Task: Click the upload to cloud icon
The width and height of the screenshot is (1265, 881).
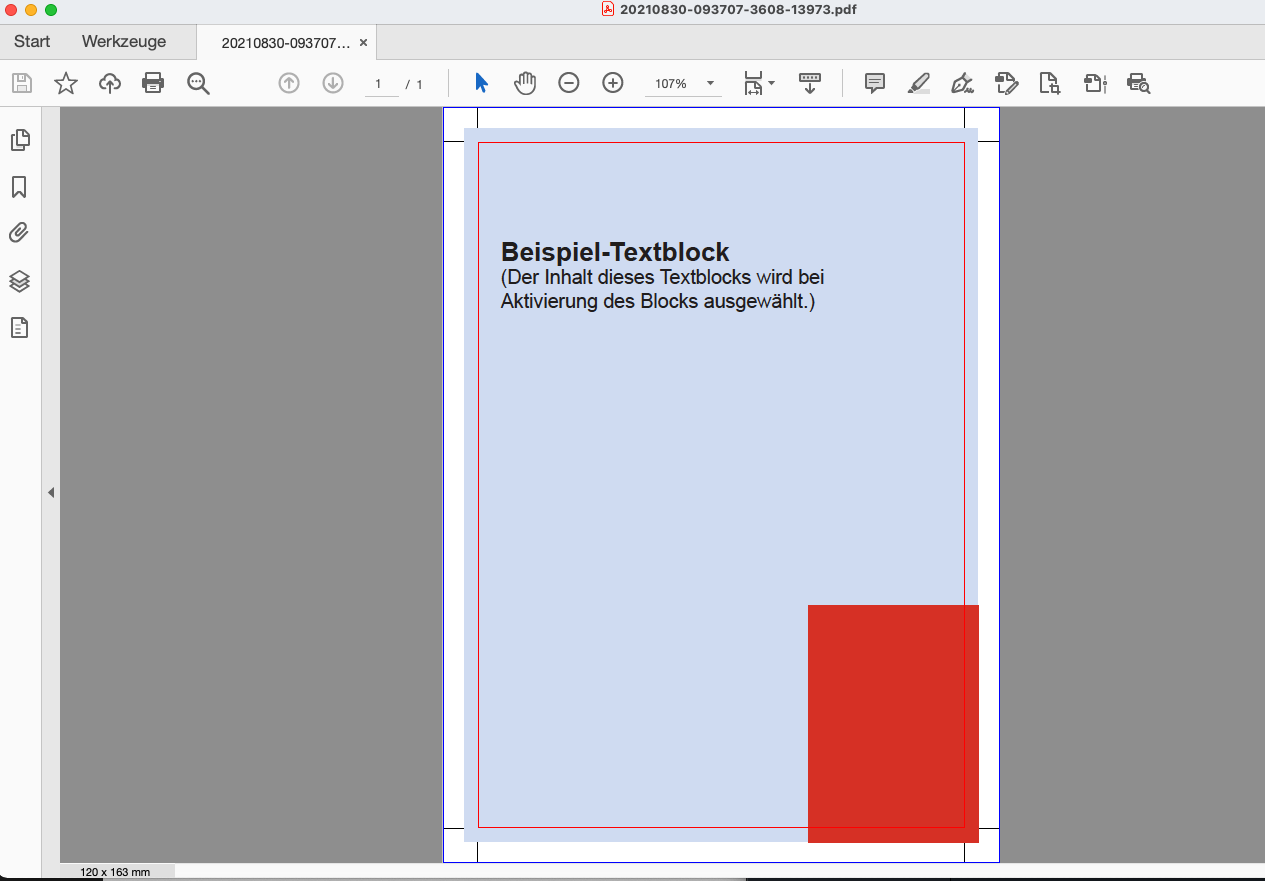Action: click(110, 84)
